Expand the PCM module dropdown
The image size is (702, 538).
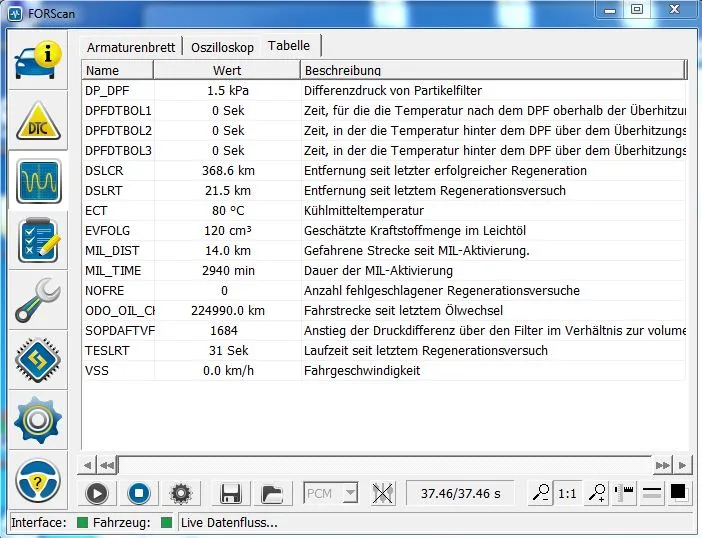click(x=349, y=493)
